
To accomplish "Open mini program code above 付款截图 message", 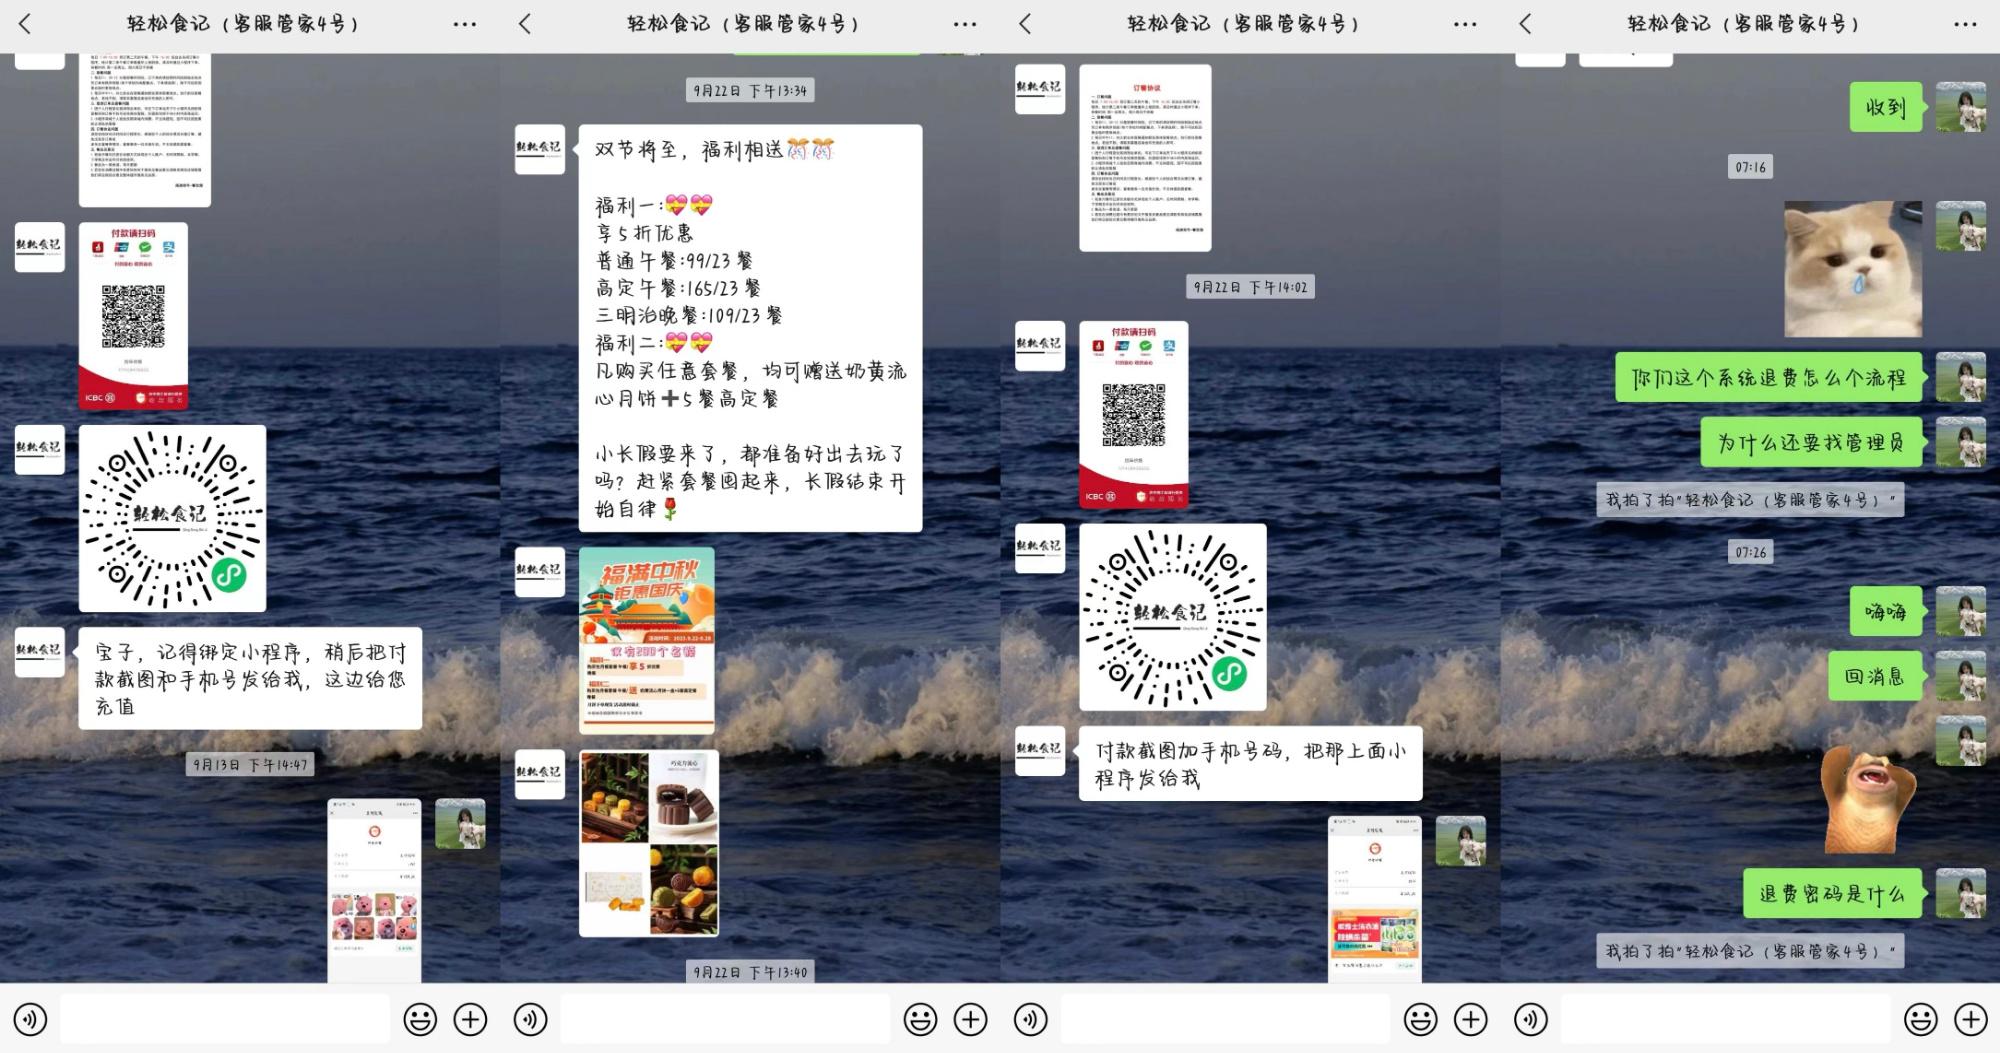I will coord(1172,617).
